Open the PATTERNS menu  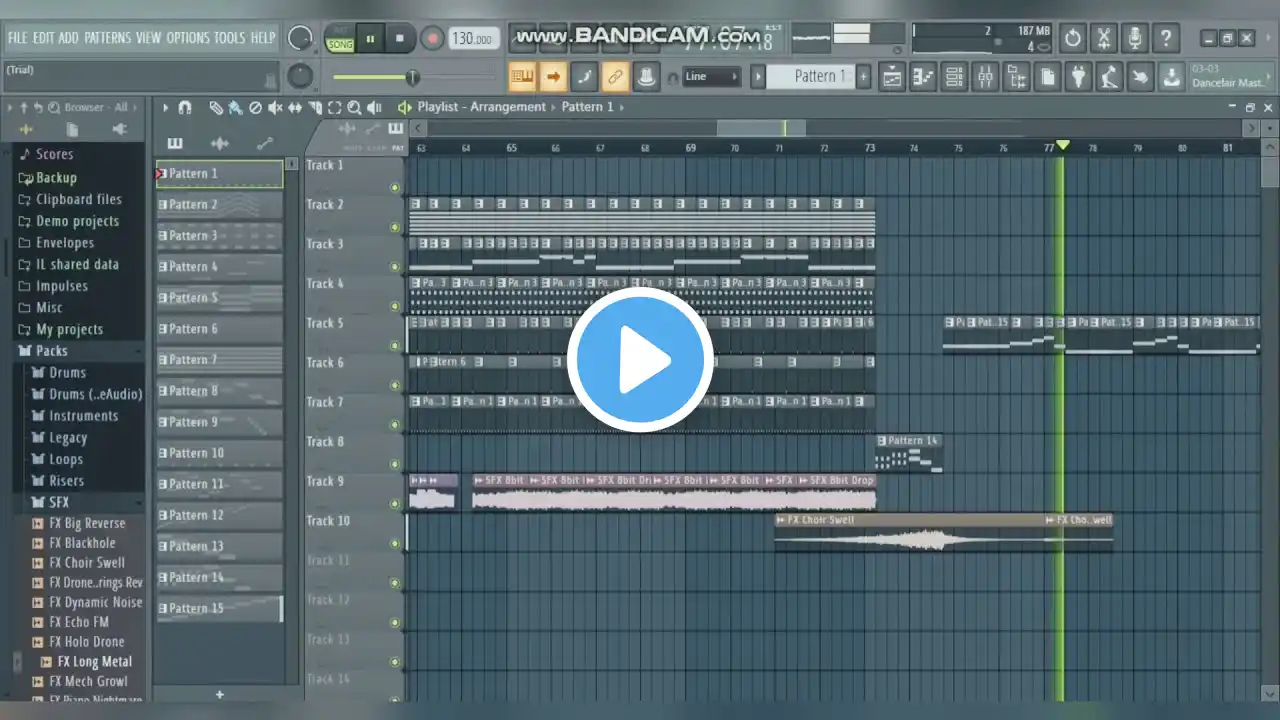107,38
